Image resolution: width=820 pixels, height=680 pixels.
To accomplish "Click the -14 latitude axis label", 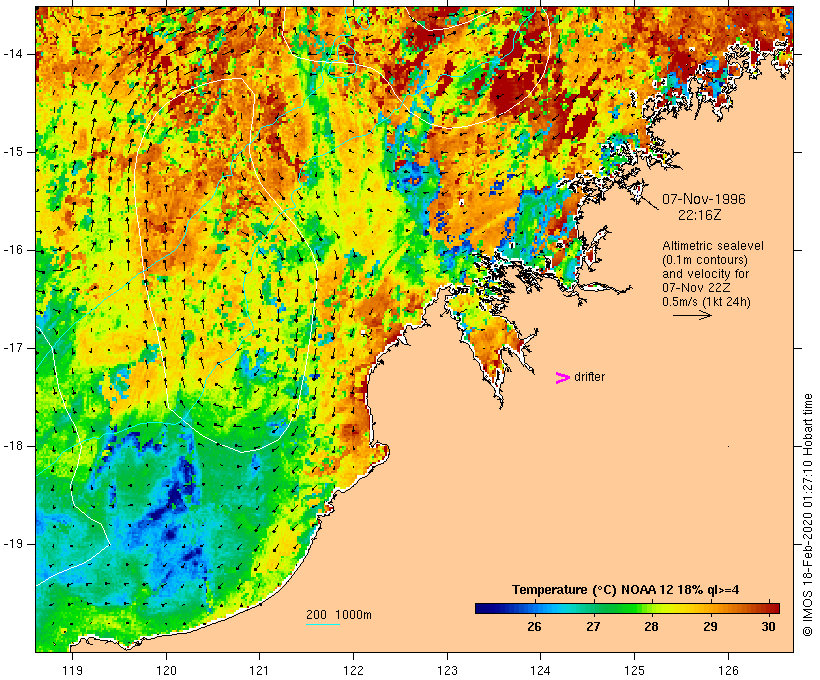I will [13, 54].
